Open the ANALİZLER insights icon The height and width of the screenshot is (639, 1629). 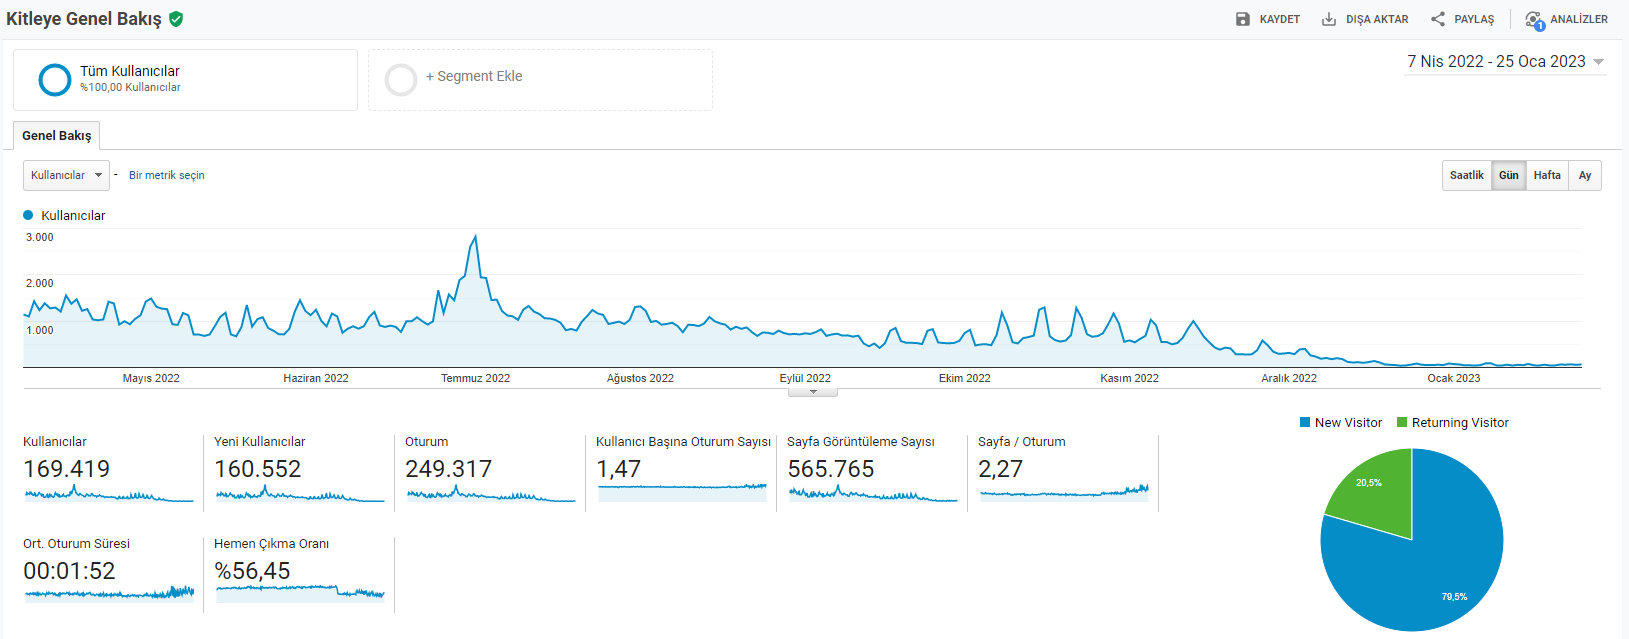(x=1534, y=19)
